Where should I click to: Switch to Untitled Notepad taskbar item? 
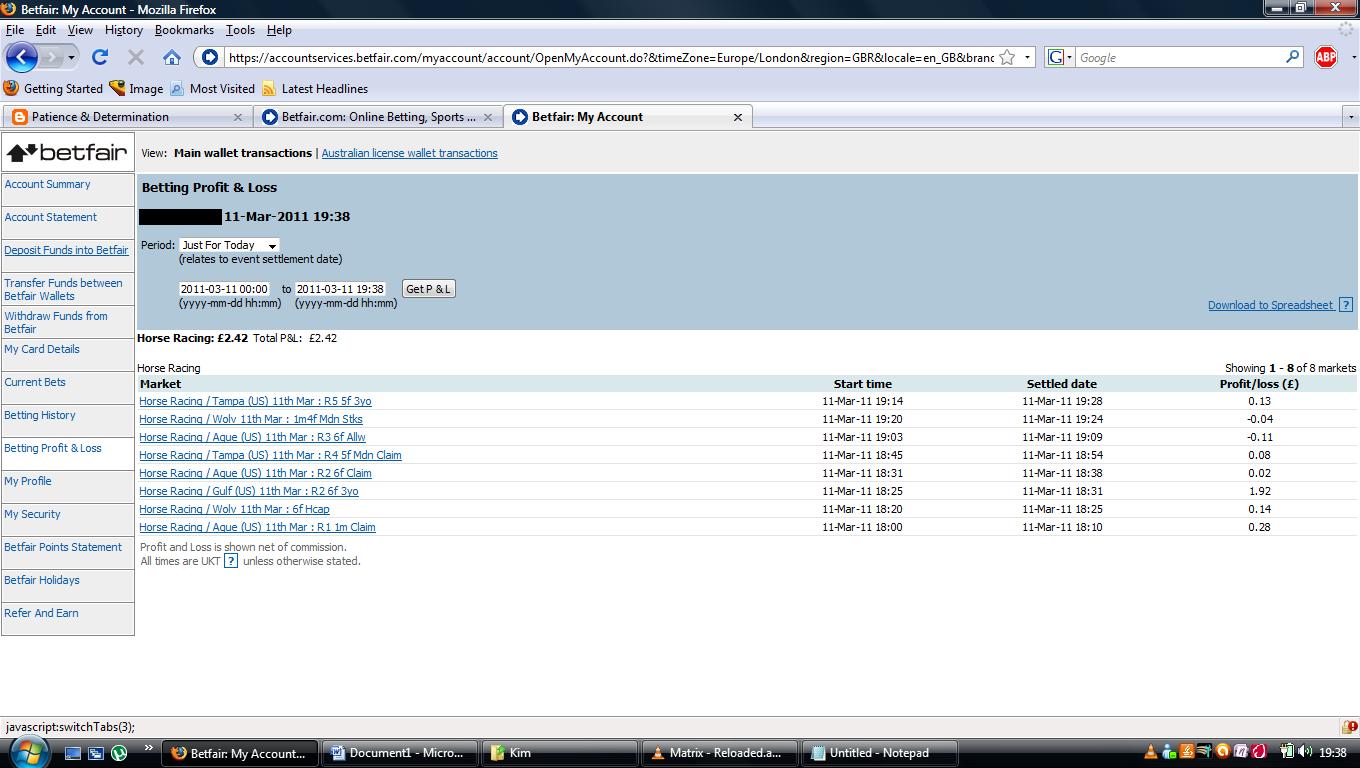click(x=880, y=753)
